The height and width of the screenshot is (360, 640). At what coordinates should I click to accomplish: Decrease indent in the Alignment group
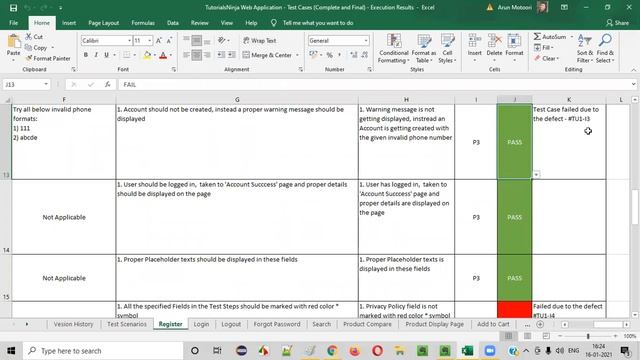point(221,55)
